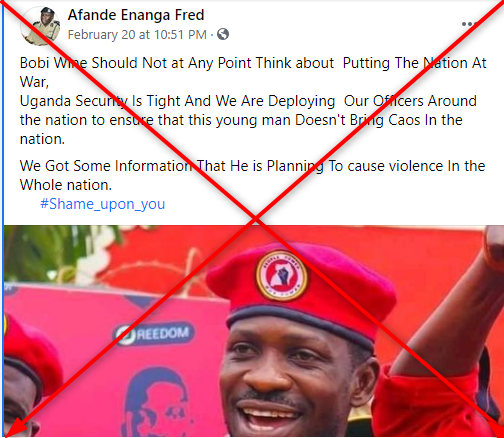The width and height of the screenshot is (504, 438).
Task: Click the People Power emblem on the beret
Action: [x=282, y=276]
